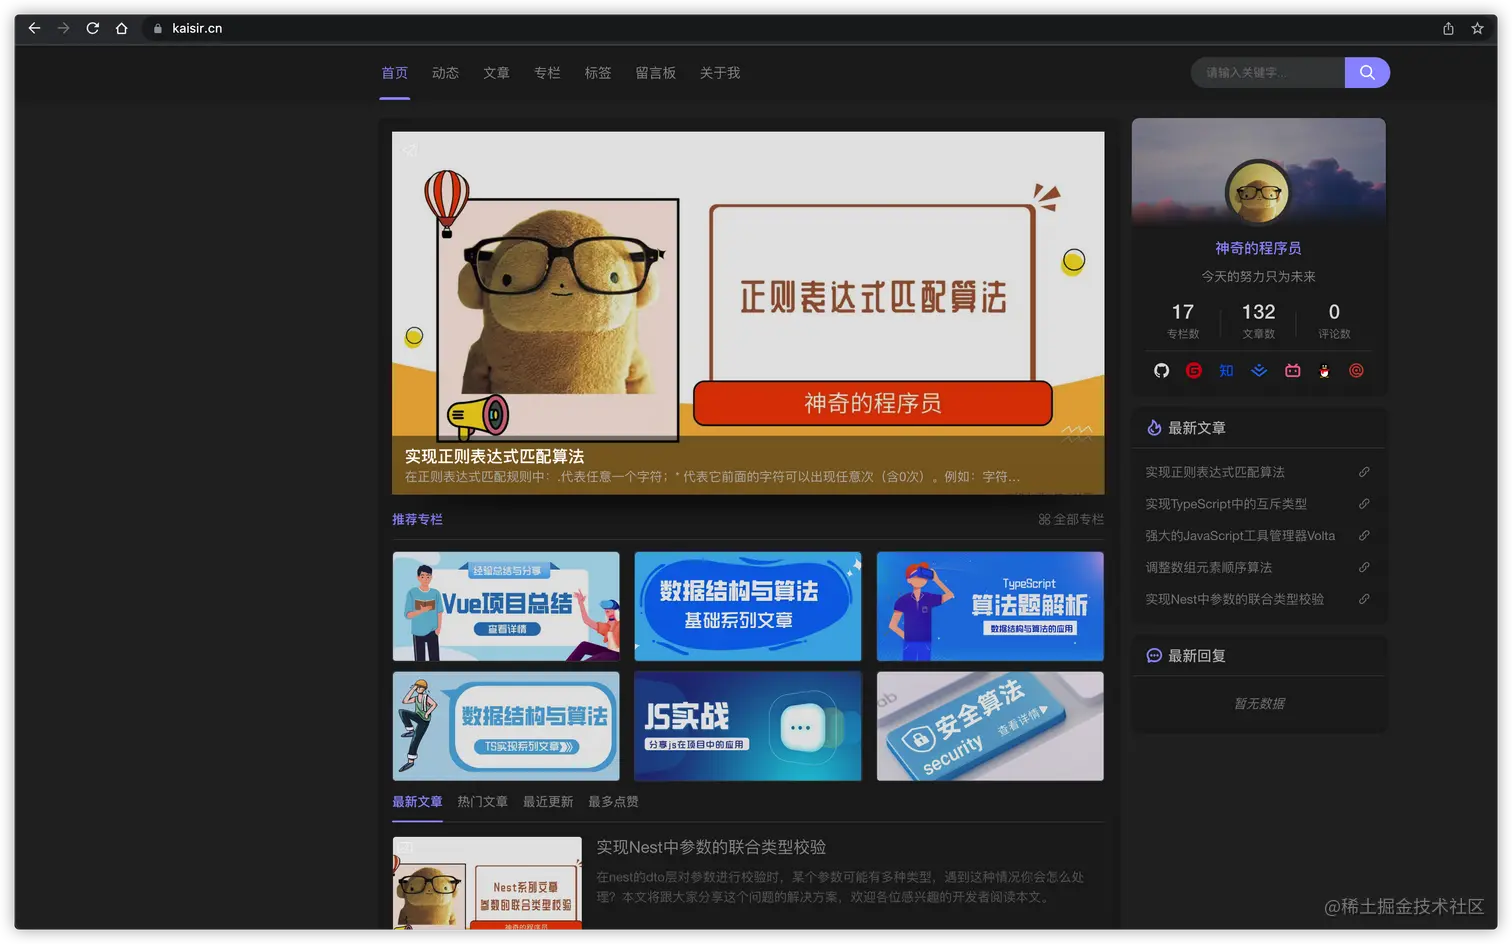Go back with the browser back arrow
The height and width of the screenshot is (944, 1512).
[34, 28]
